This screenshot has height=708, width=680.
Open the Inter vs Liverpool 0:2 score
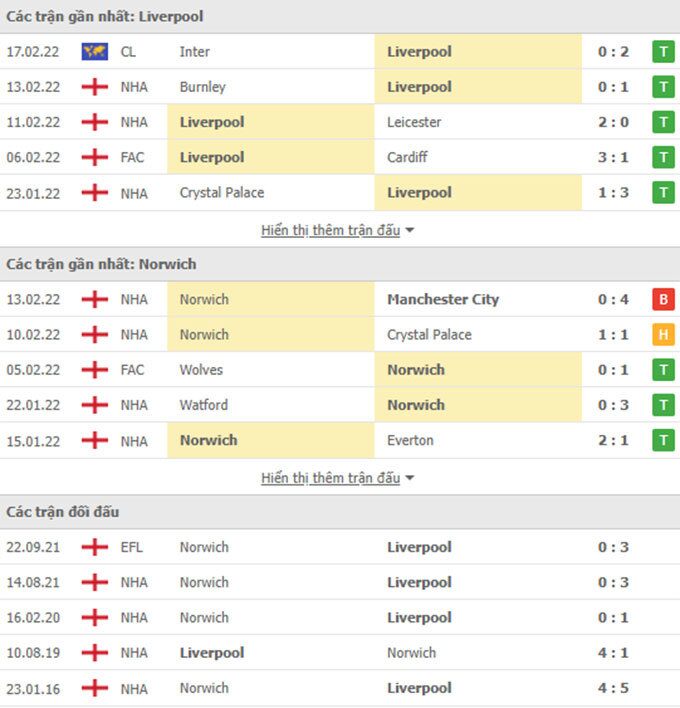tap(613, 51)
